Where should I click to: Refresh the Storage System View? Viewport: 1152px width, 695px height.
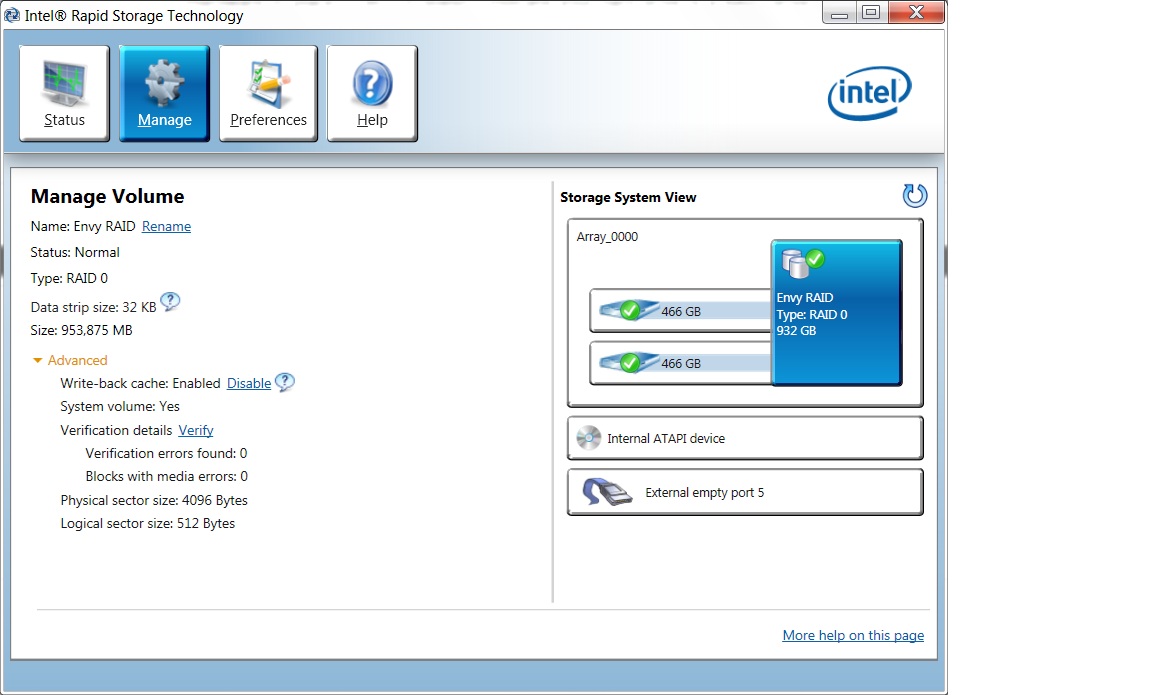[915, 195]
